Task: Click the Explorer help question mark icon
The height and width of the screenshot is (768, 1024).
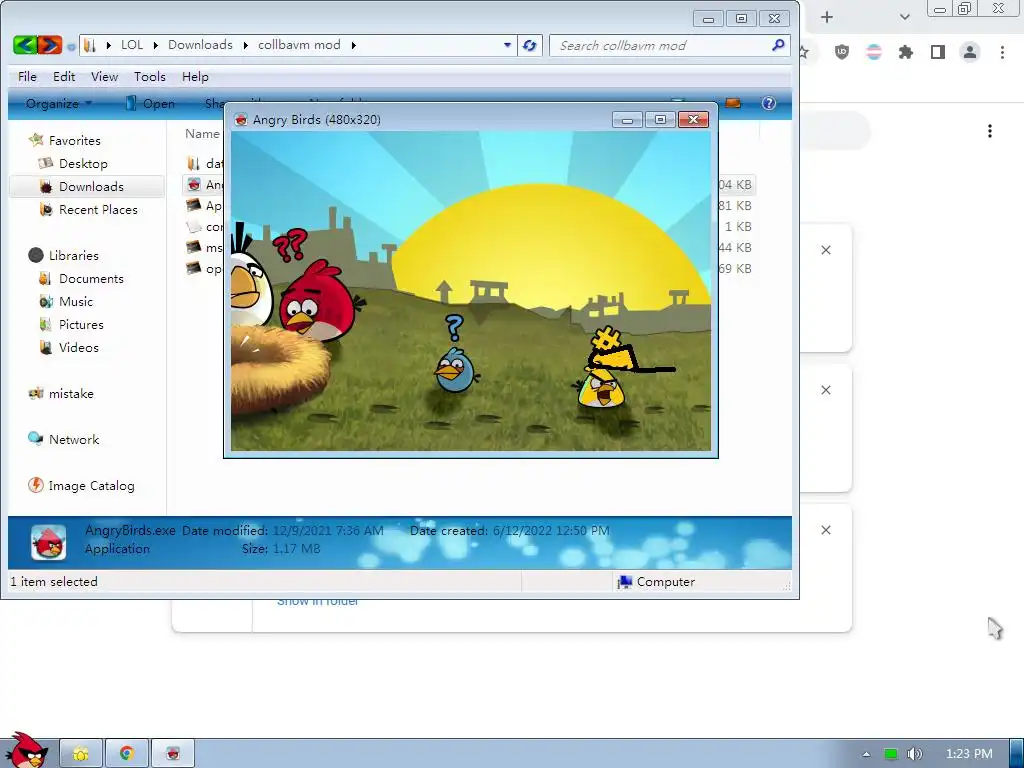Action: [769, 103]
